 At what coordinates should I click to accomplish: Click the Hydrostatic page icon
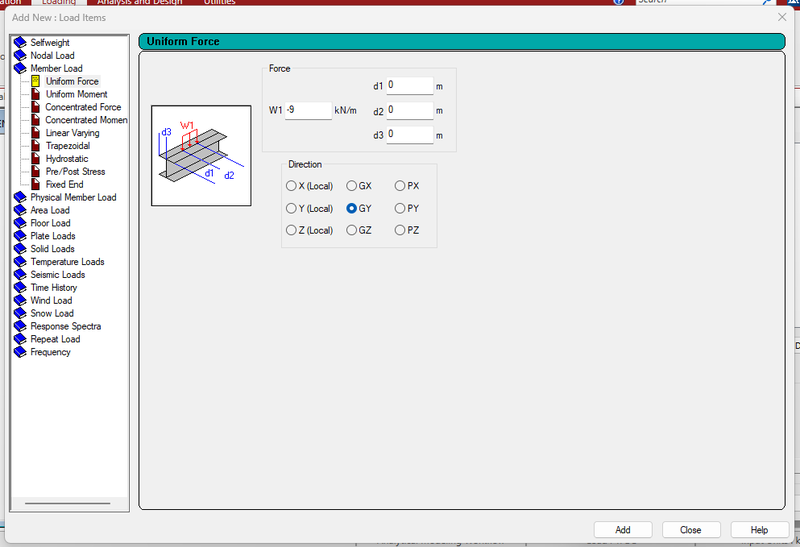pyautogui.click(x=35, y=159)
